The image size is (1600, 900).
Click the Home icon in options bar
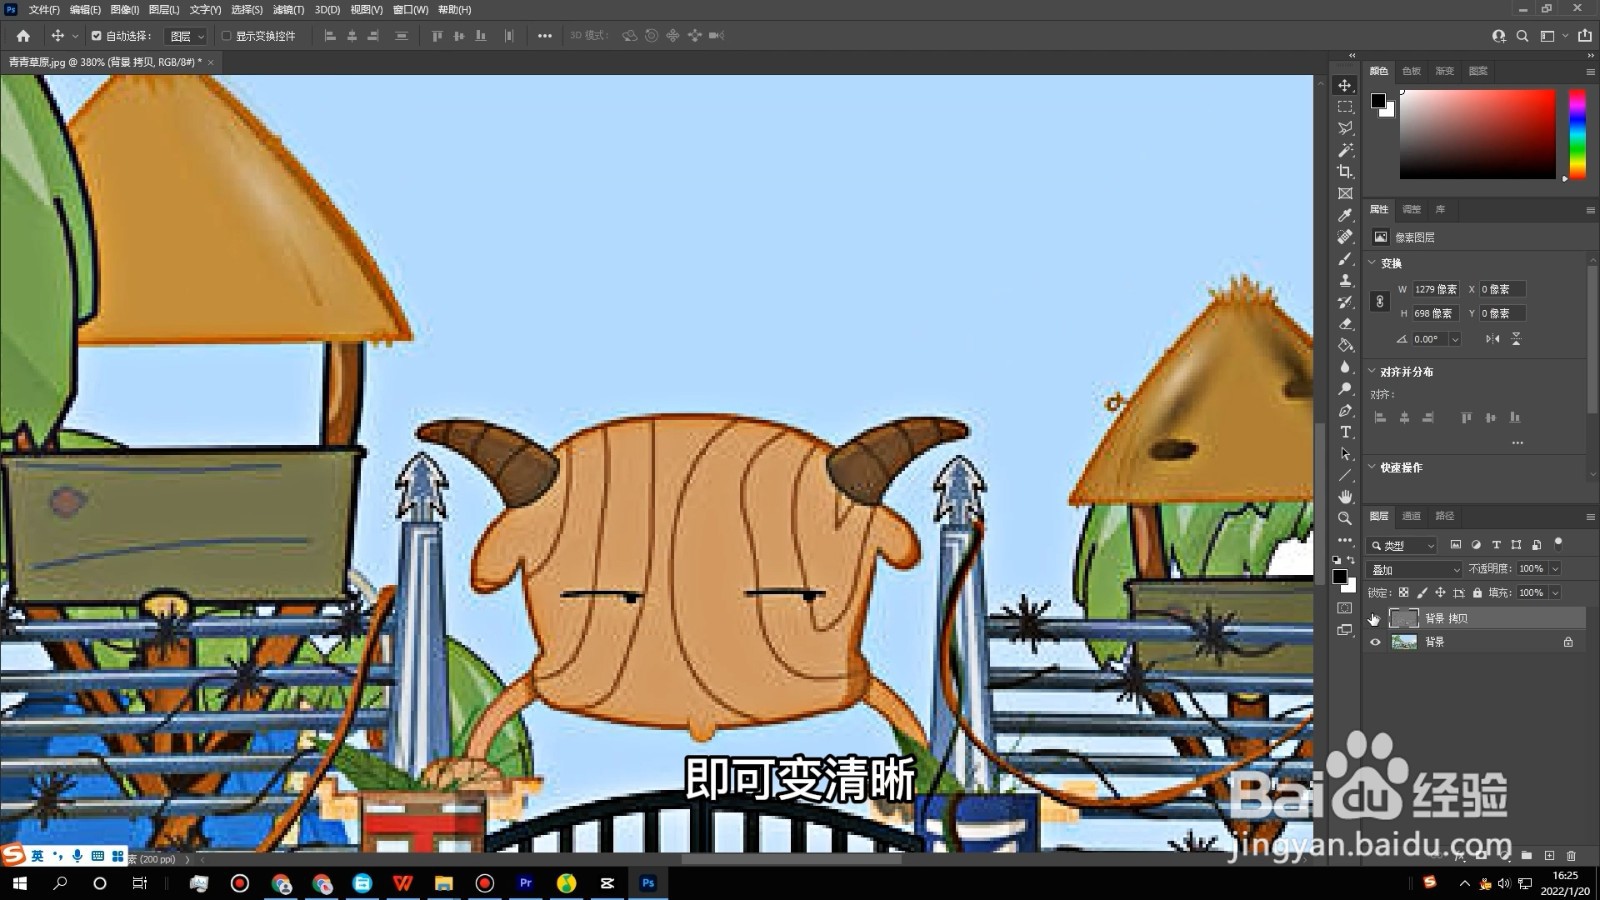click(23, 36)
